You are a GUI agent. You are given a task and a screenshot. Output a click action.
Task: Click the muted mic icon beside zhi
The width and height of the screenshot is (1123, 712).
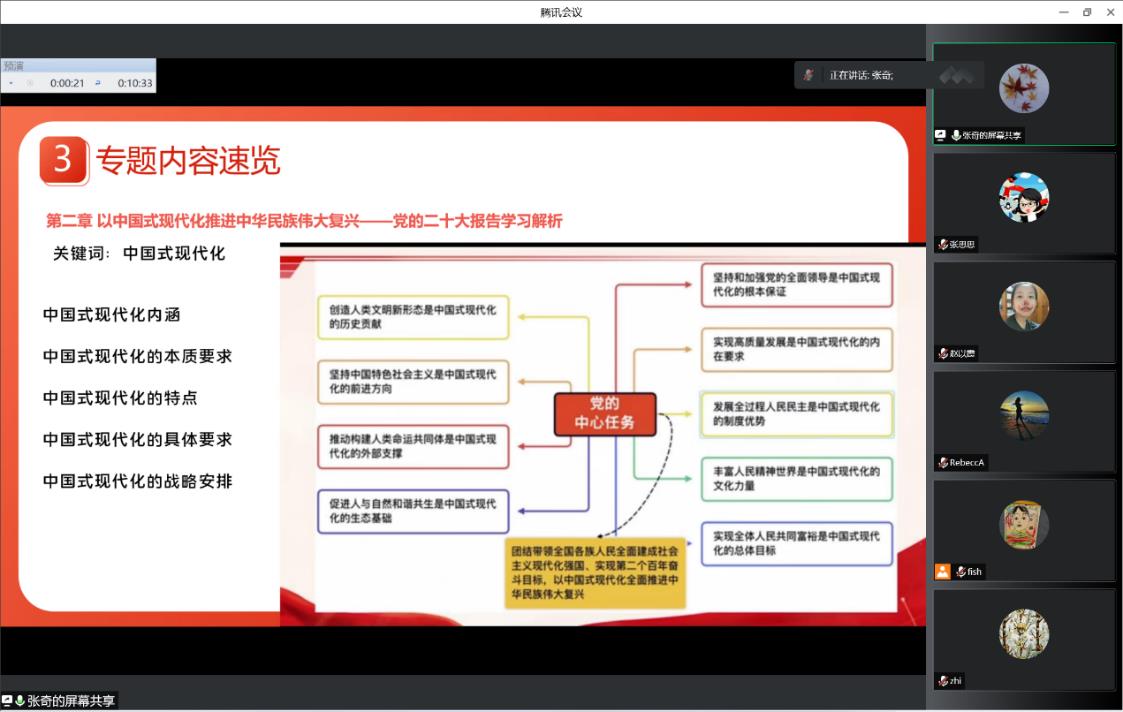click(x=943, y=680)
